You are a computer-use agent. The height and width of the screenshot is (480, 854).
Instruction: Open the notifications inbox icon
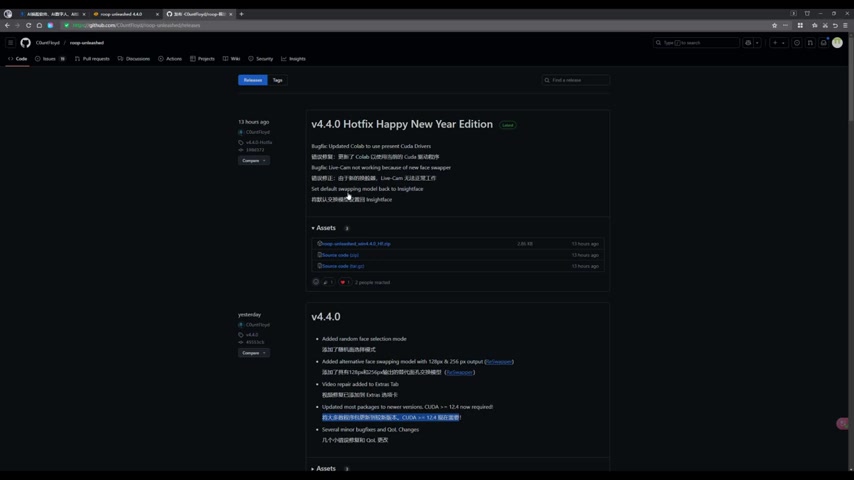tap(824, 43)
